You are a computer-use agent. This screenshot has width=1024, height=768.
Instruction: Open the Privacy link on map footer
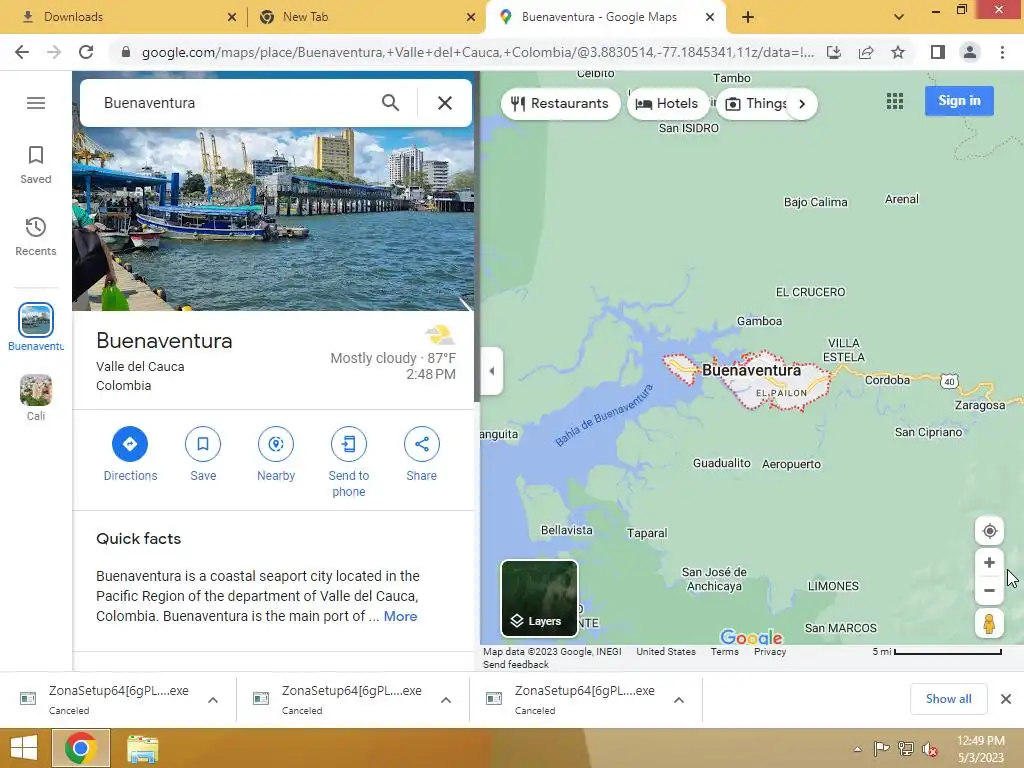(770, 652)
